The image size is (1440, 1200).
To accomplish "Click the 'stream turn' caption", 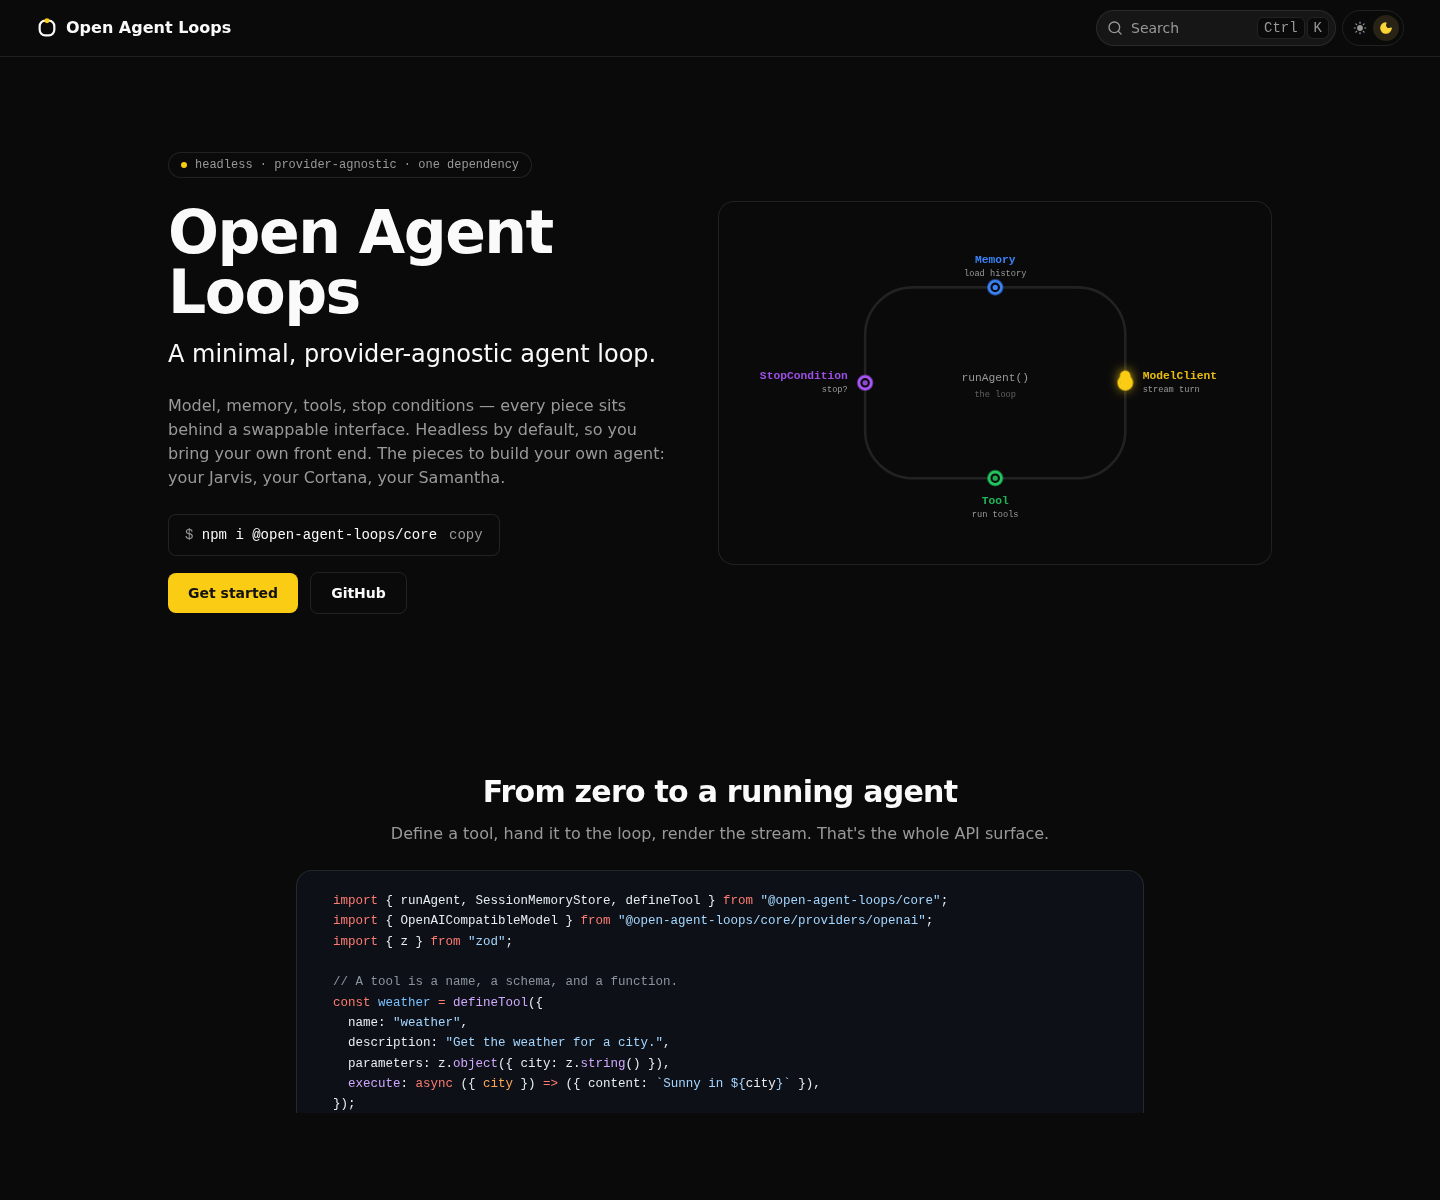I will tap(1171, 390).
